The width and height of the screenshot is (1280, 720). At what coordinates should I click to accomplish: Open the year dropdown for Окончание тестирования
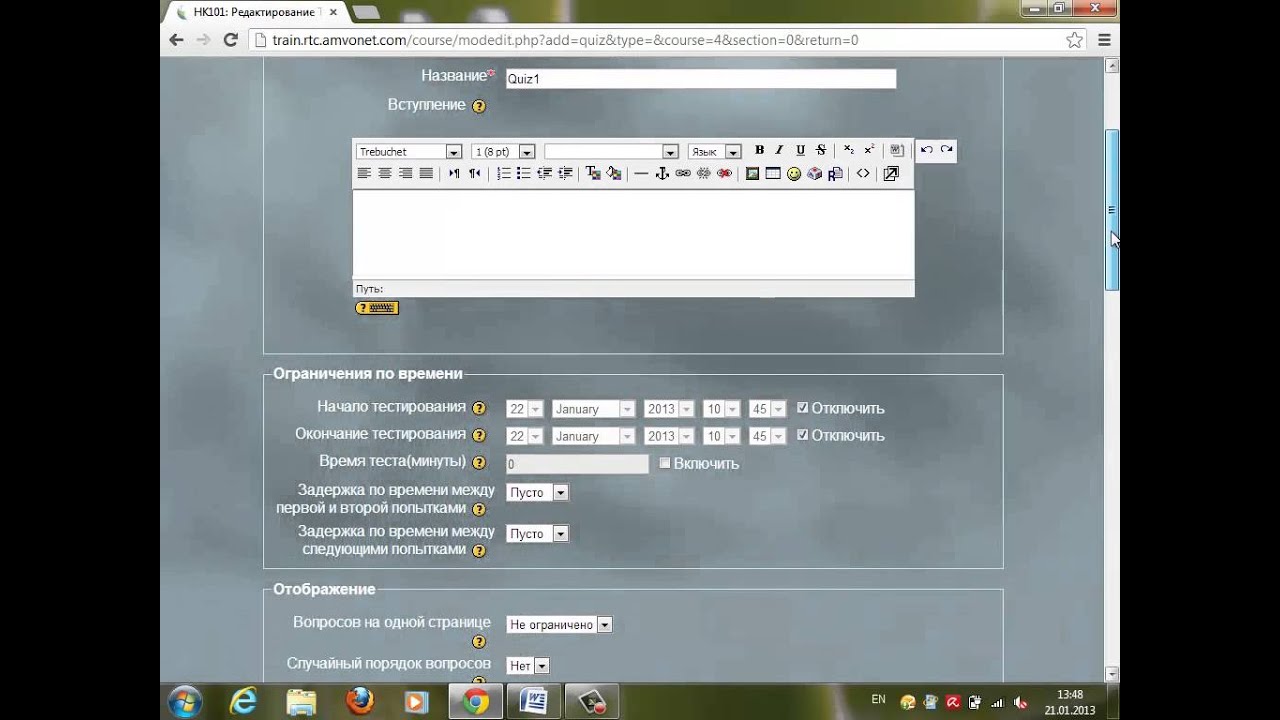[669, 436]
